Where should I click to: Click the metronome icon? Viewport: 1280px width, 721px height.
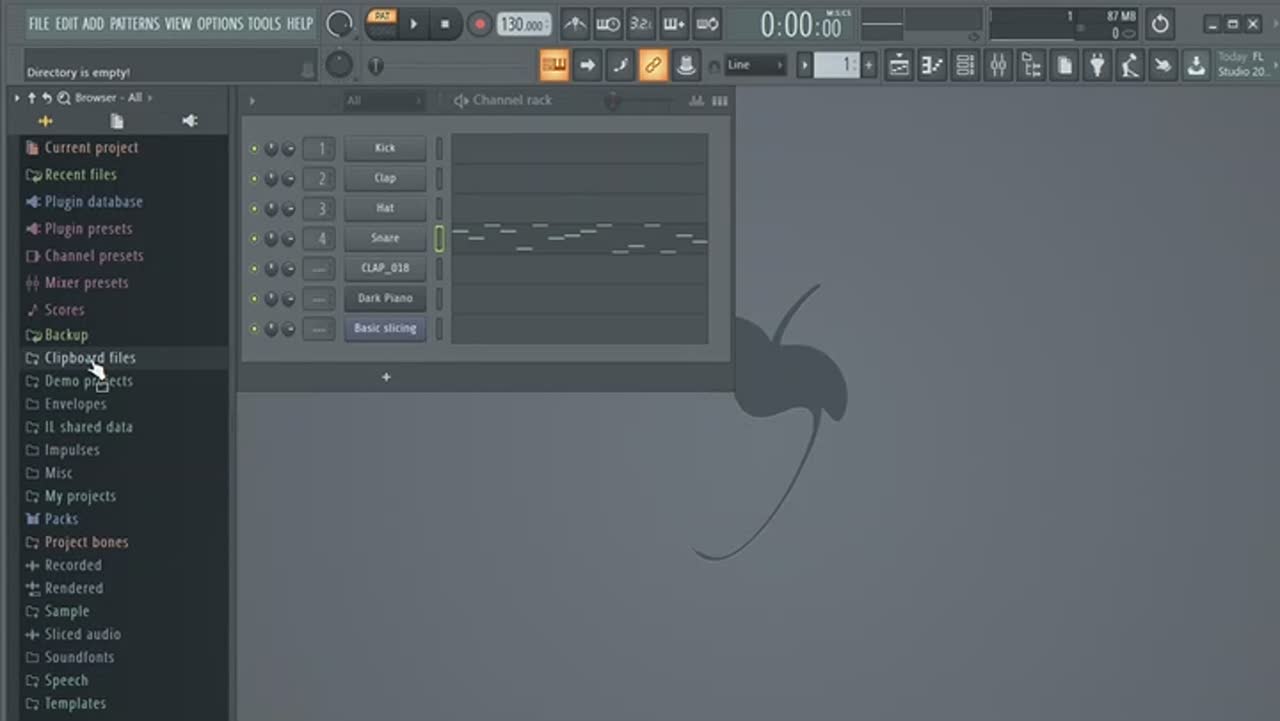click(x=574, y=24)
